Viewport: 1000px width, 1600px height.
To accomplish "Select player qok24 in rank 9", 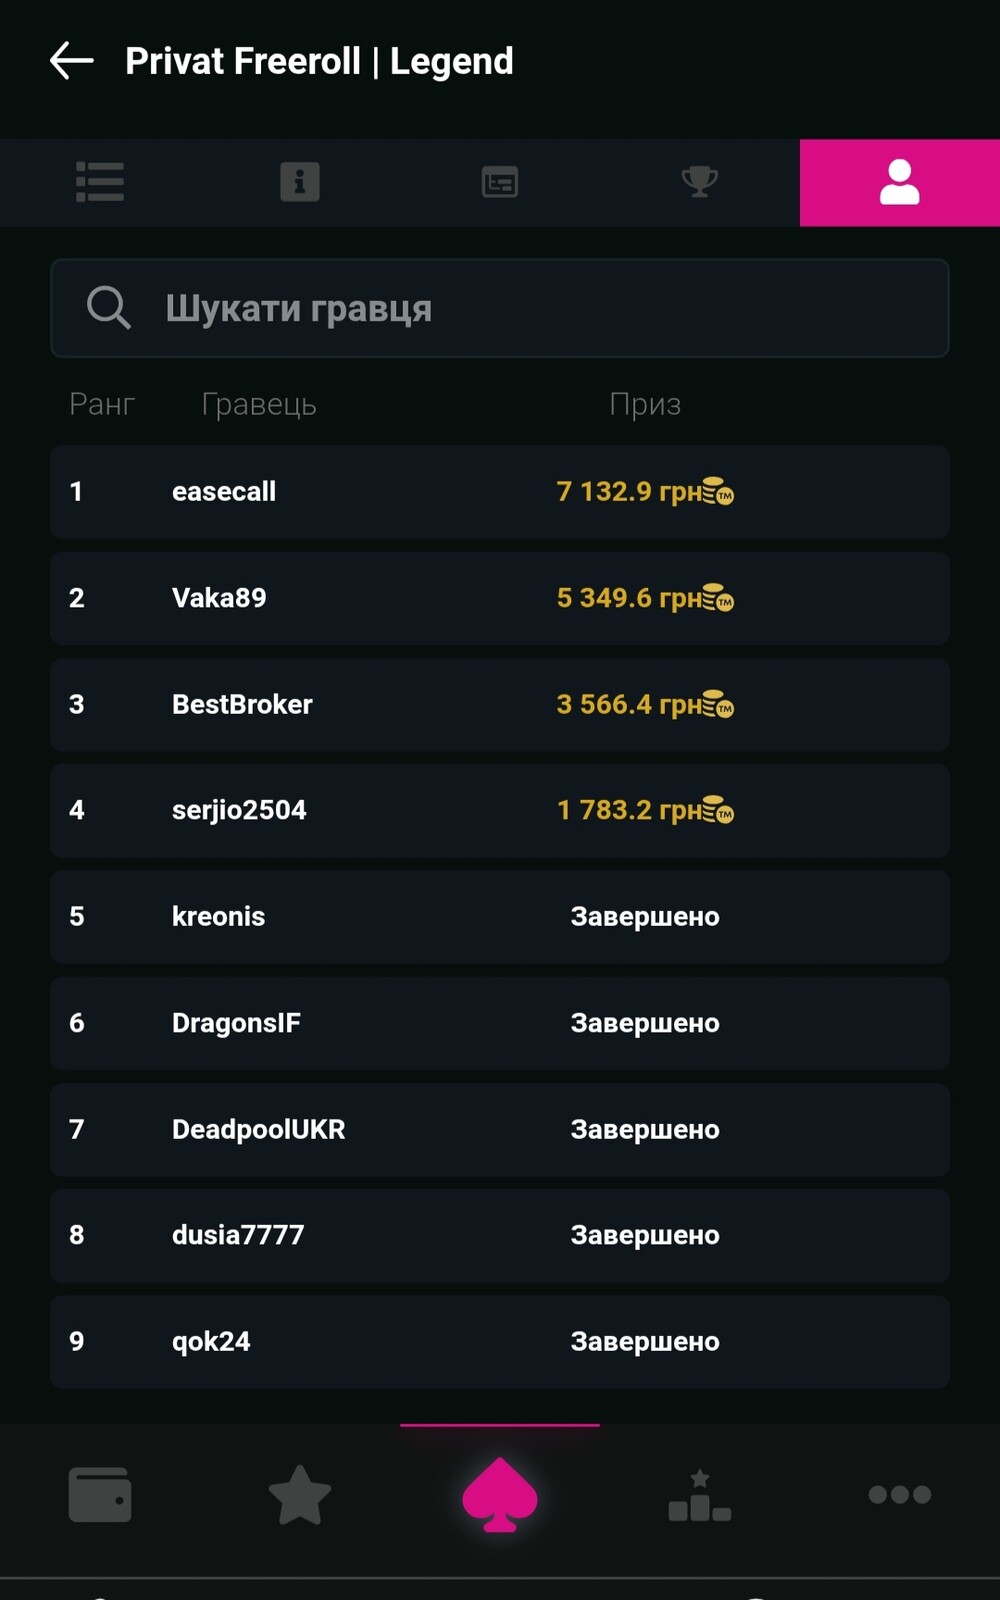I will click(211, 1341).
